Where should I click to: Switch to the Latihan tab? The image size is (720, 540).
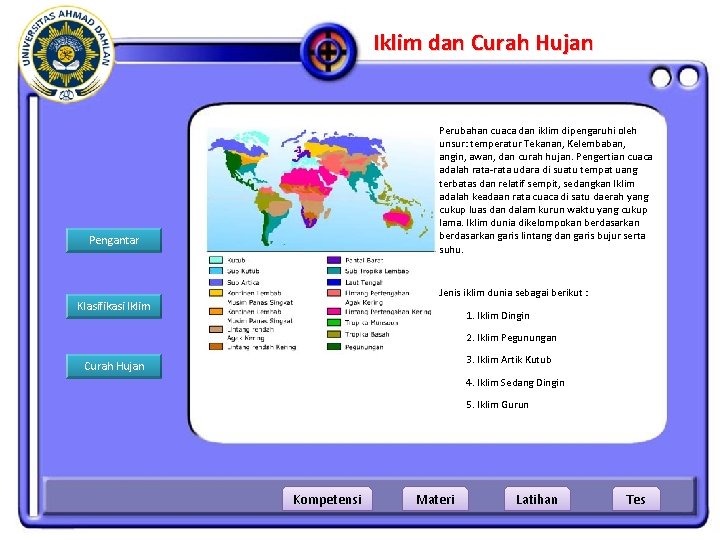(537, 499)
